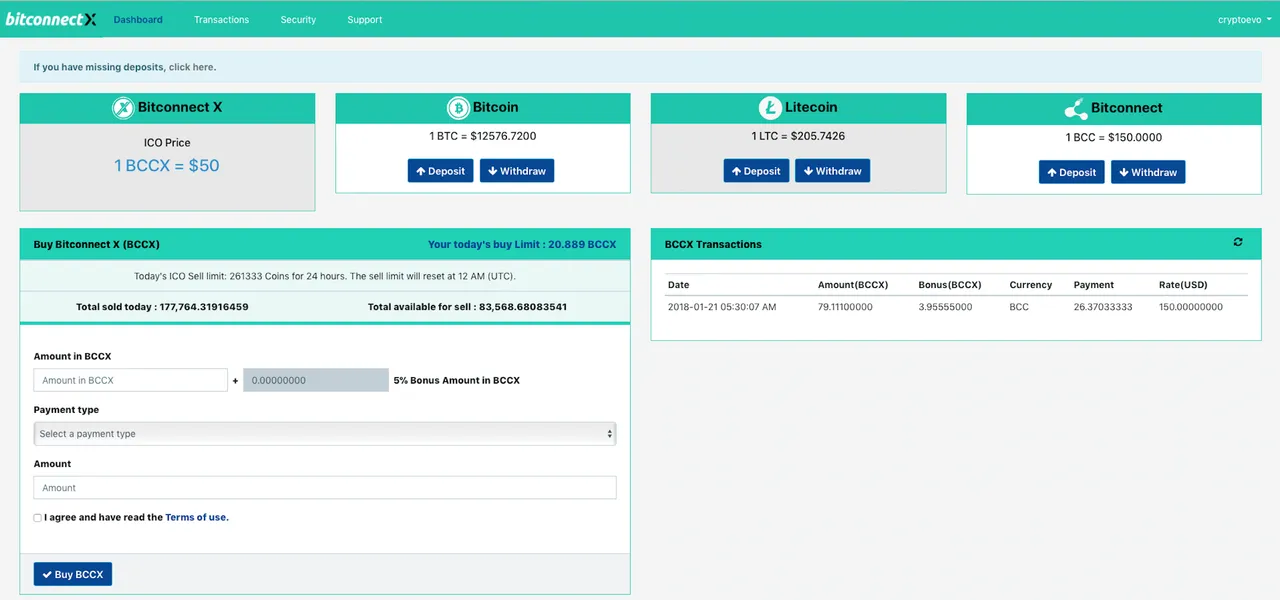Deposit Bitcoin
This screenshot has width=1280, height=600.
click(440, 171)
